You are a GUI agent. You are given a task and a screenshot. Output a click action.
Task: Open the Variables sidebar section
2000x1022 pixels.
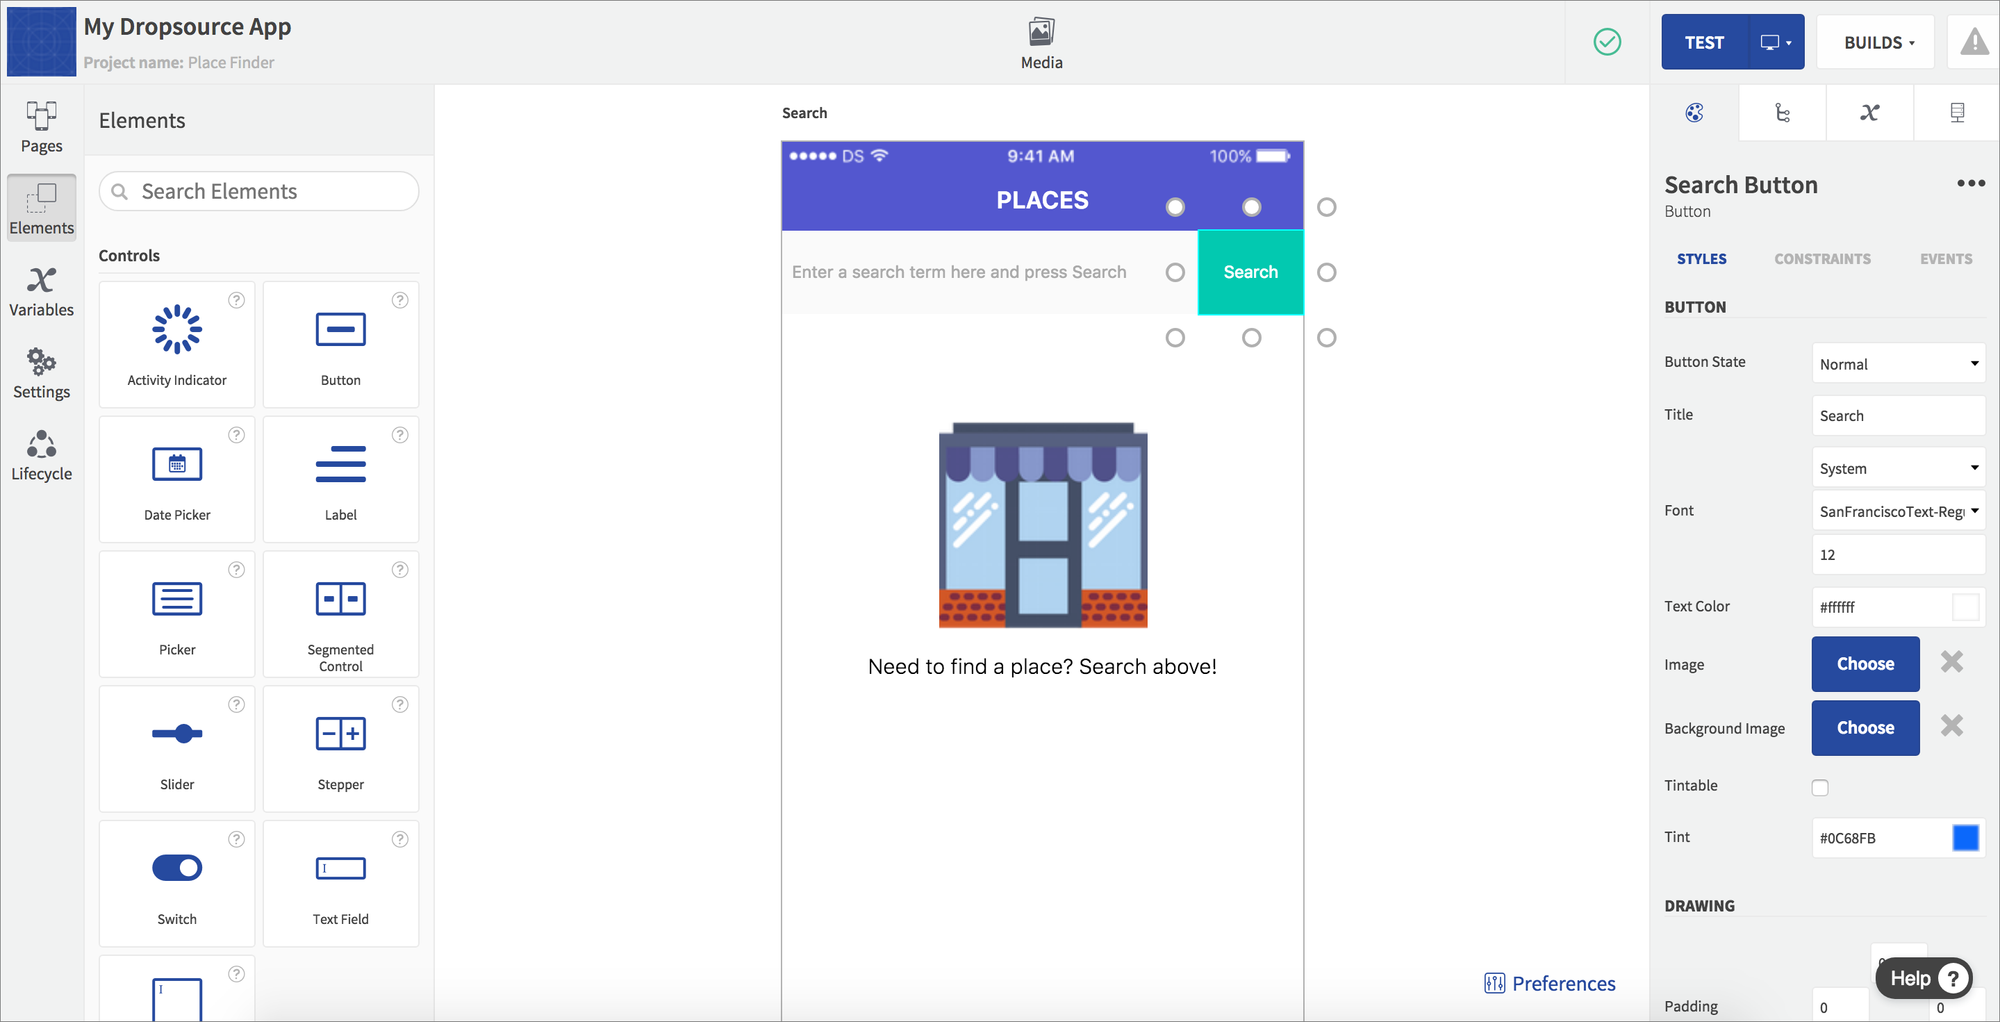41,291
